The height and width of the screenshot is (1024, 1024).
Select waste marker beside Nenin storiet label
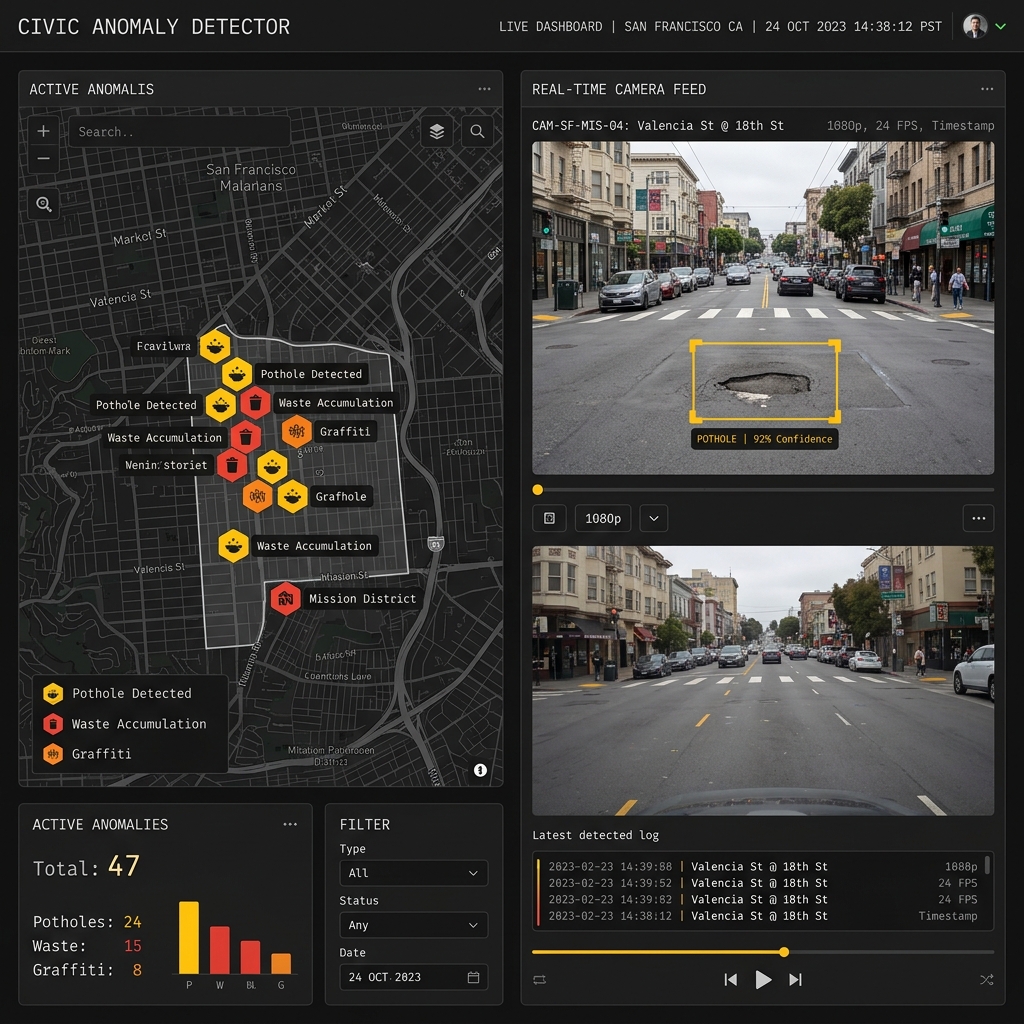232,465
